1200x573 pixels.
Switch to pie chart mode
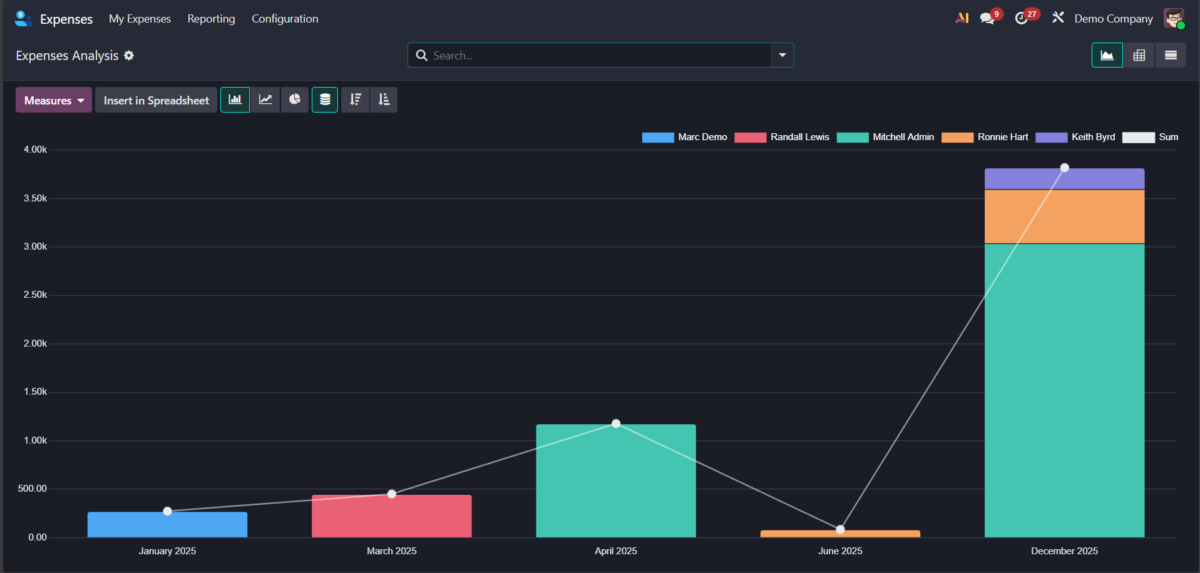pos(295,100)
